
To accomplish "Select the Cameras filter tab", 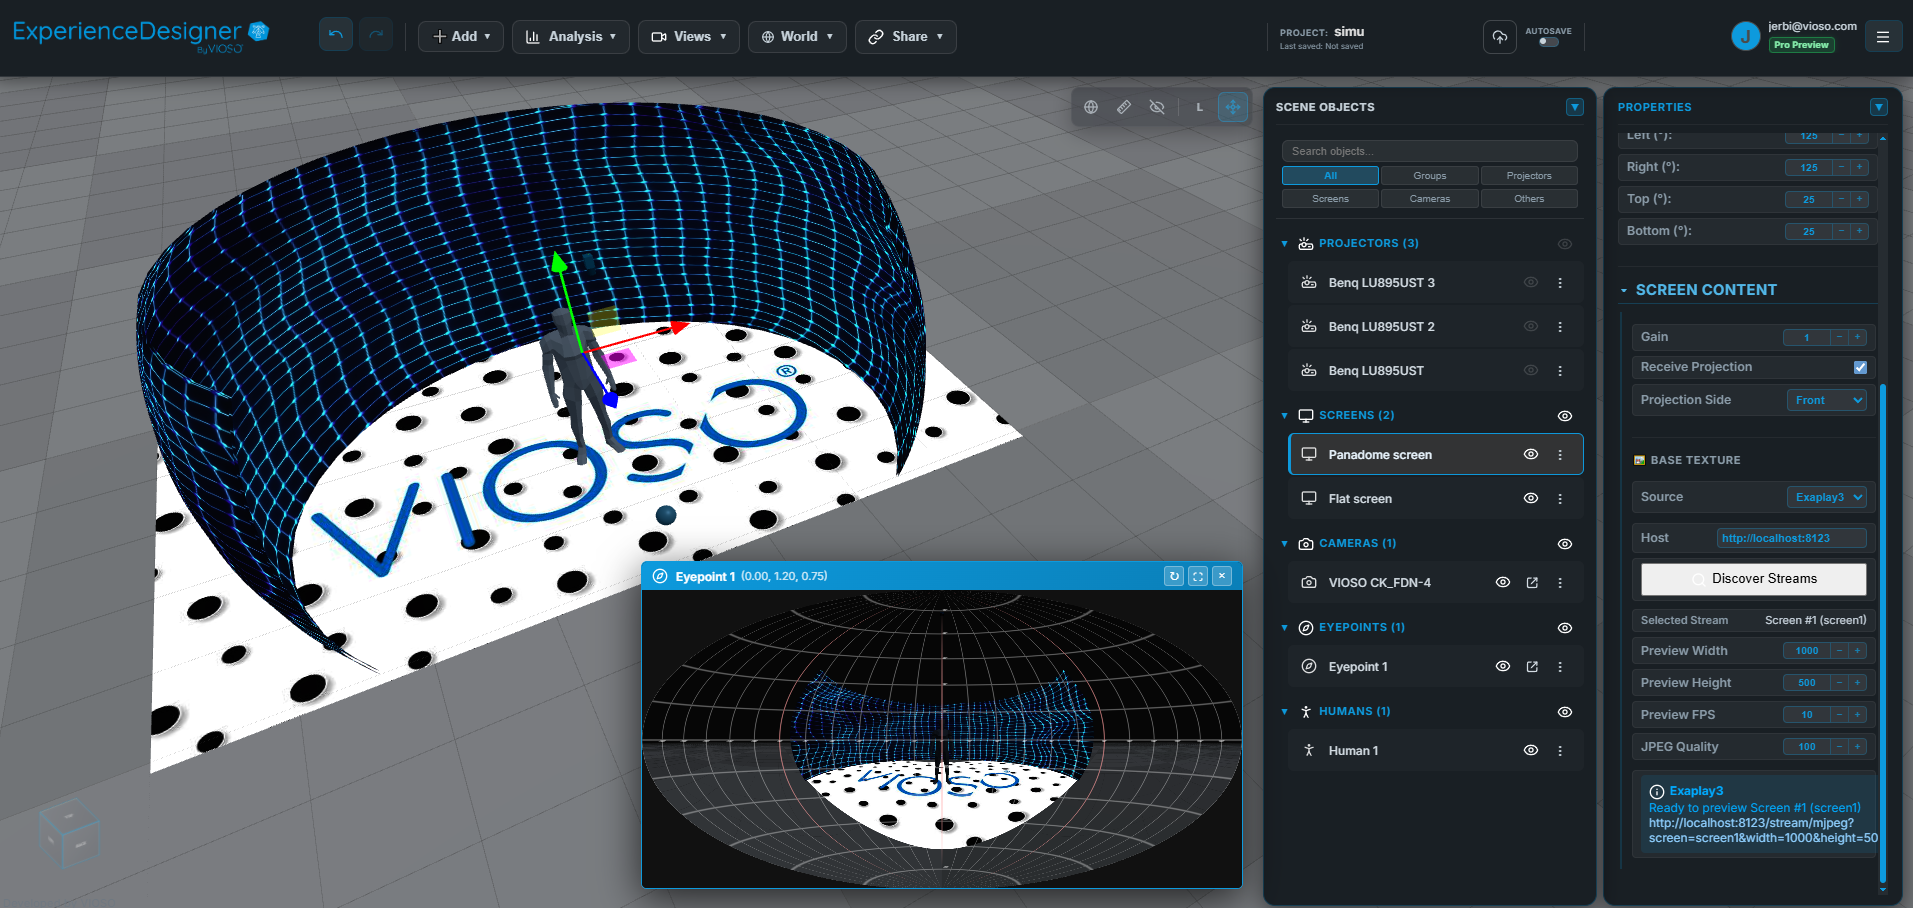I will [x=1430, y=199].
